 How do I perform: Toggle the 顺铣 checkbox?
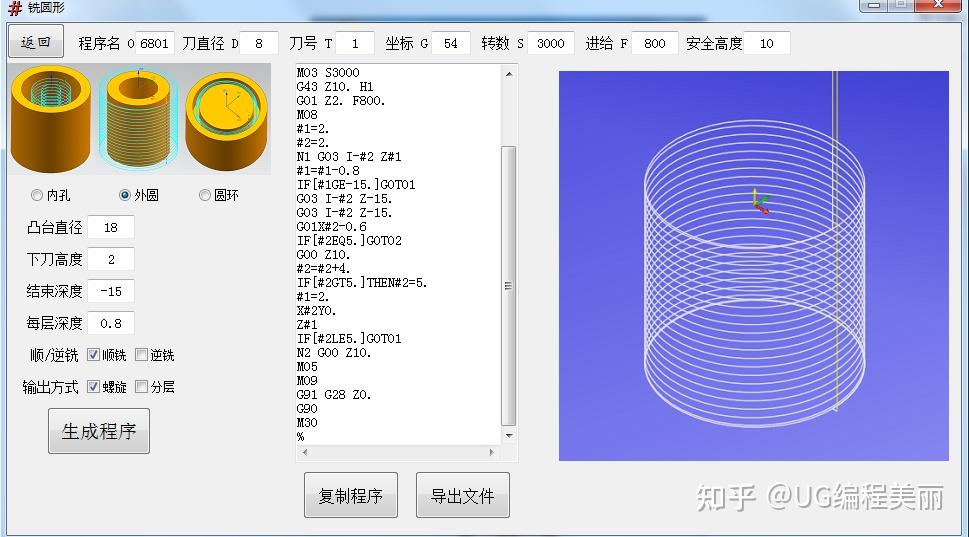93,355
